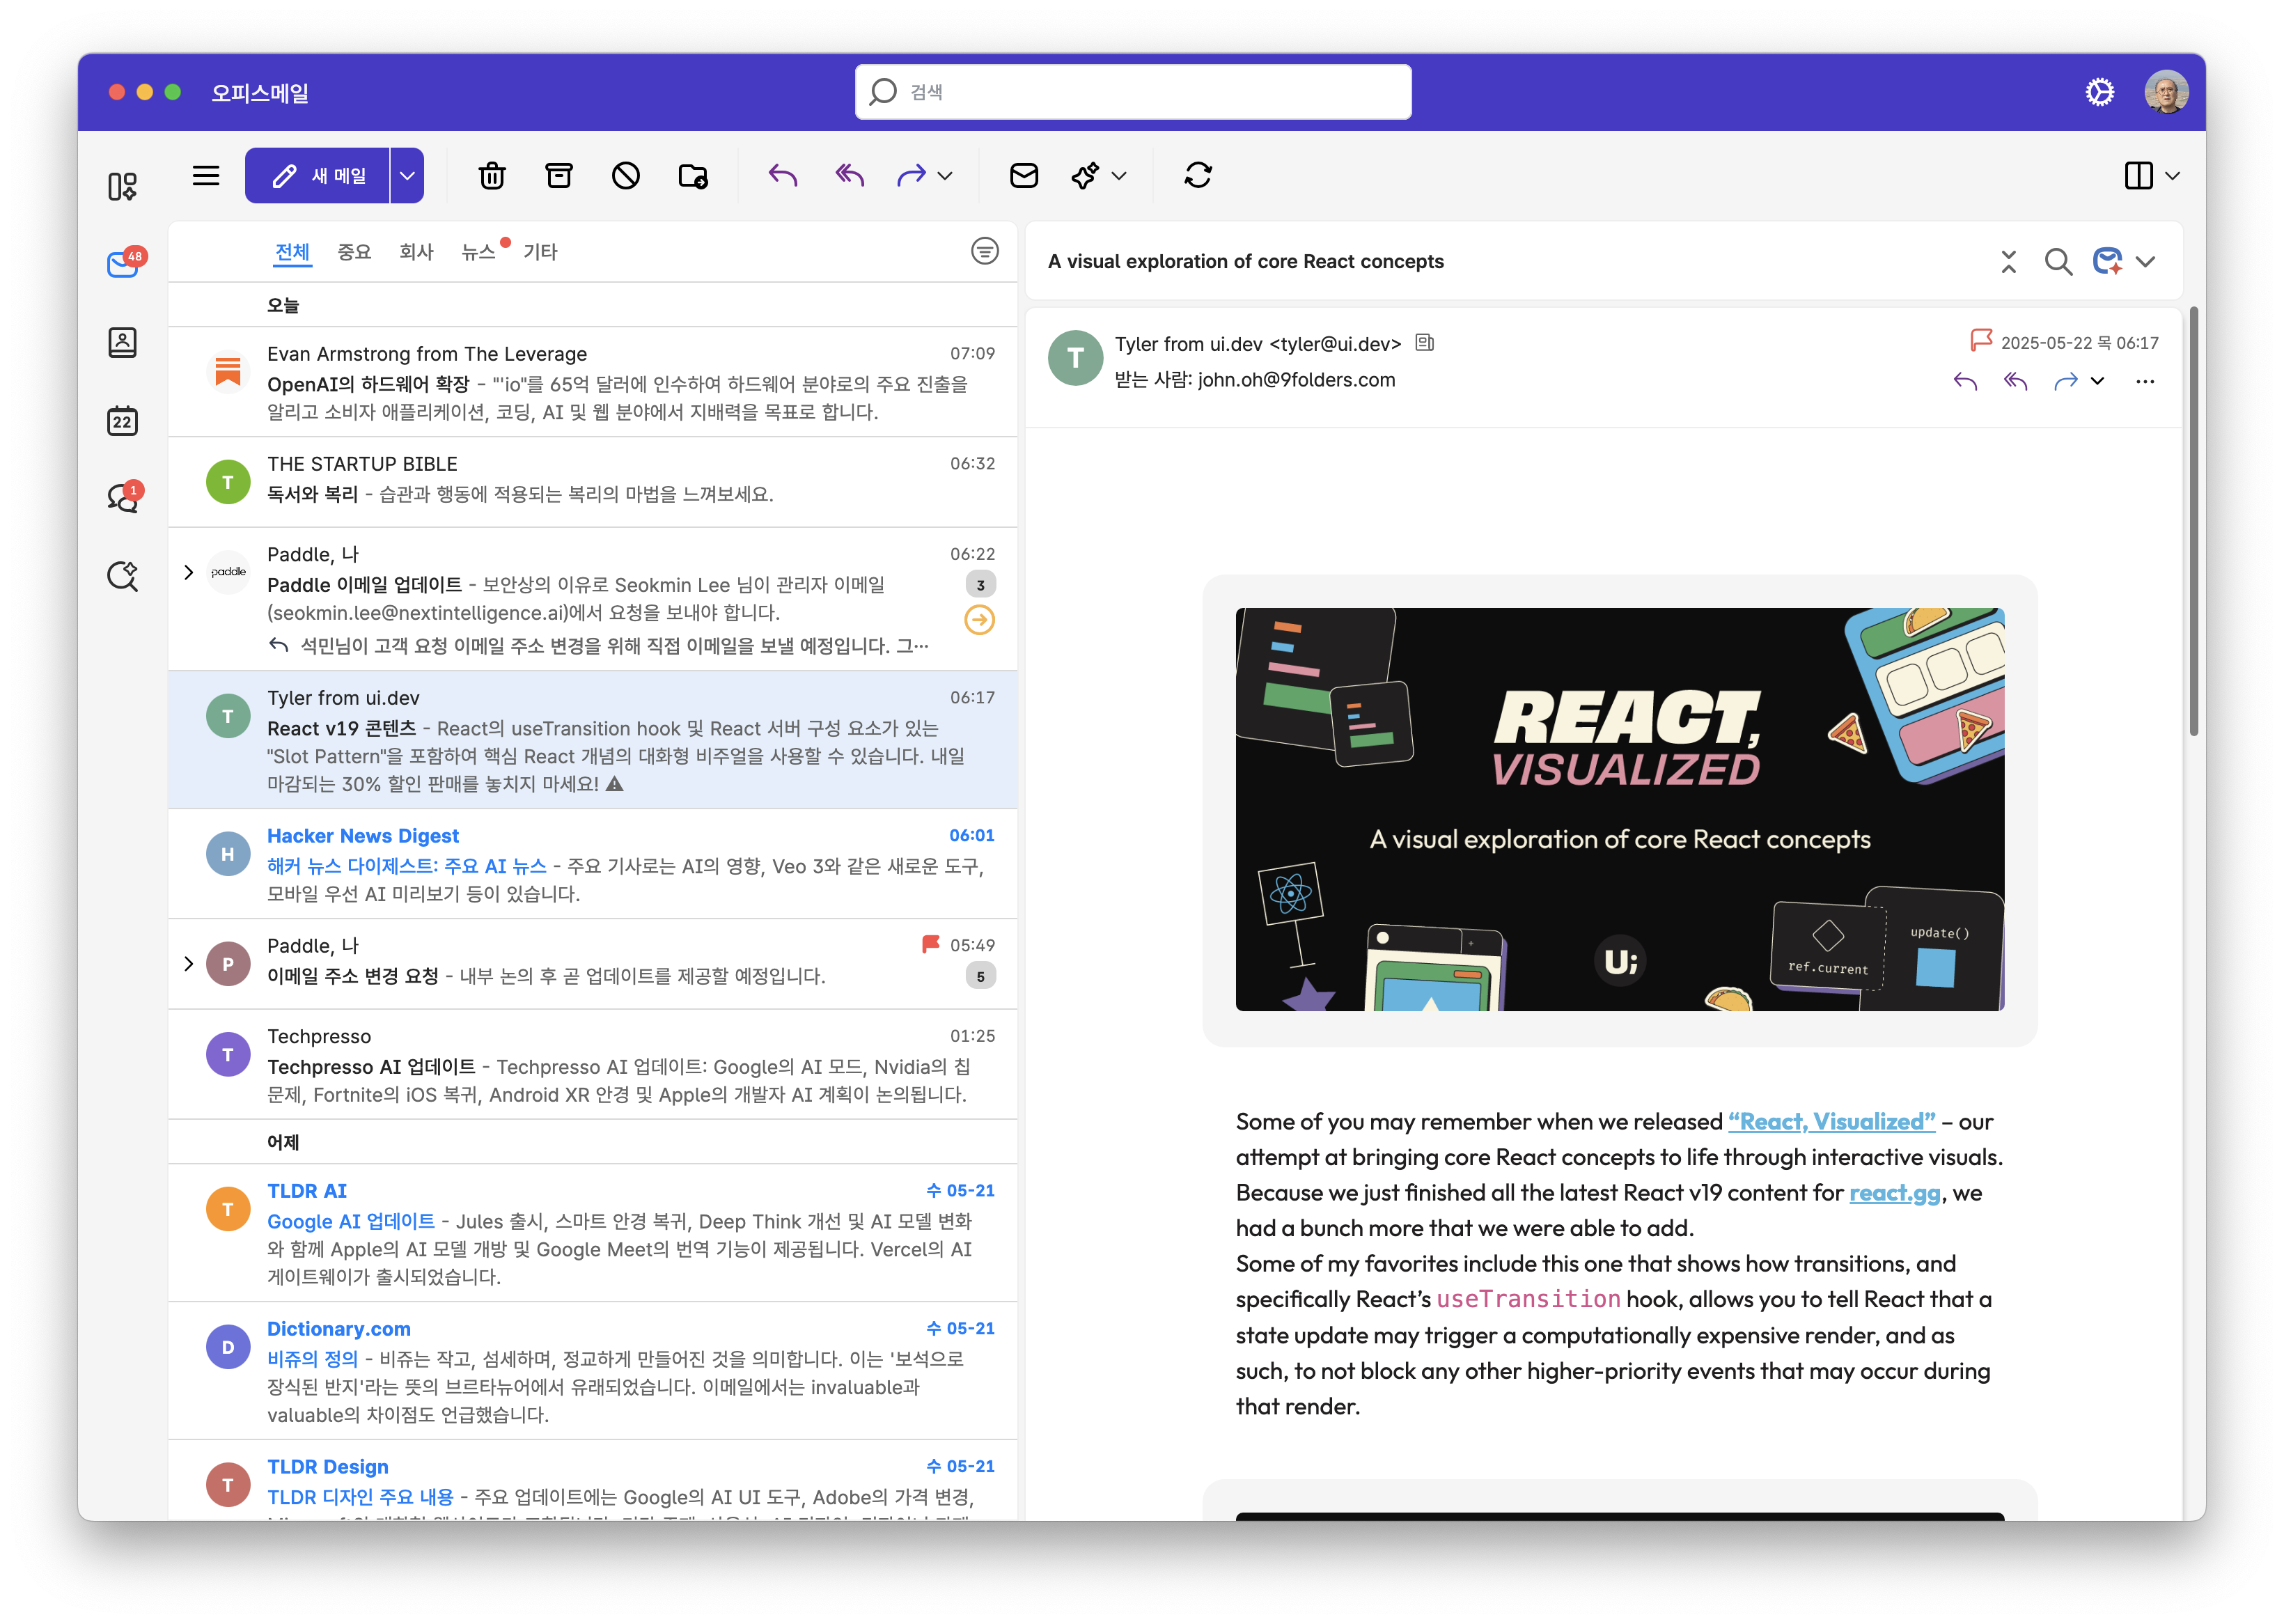This screenshot has width=2284, height=1624.
Task: Refresh the mailbox with sync icon
Action: click(1198, 176)
